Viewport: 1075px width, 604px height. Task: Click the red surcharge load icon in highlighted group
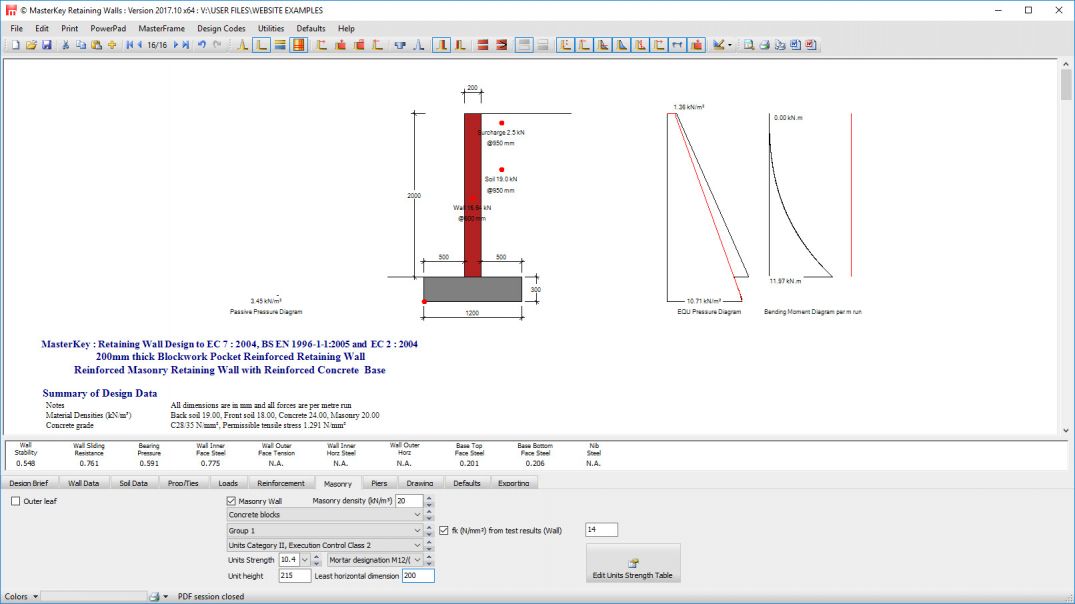pyautogui.click(x=697, y=45)
